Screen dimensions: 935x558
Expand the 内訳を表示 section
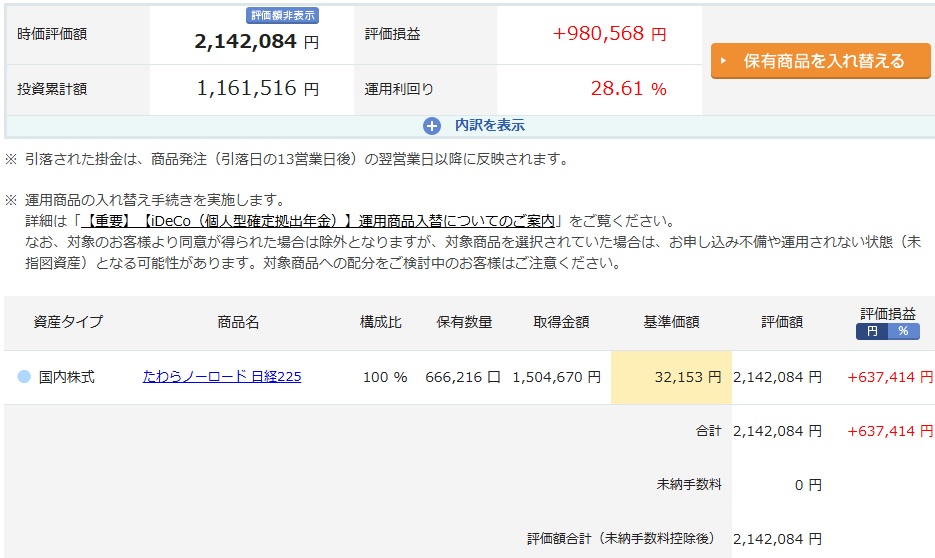489,126
